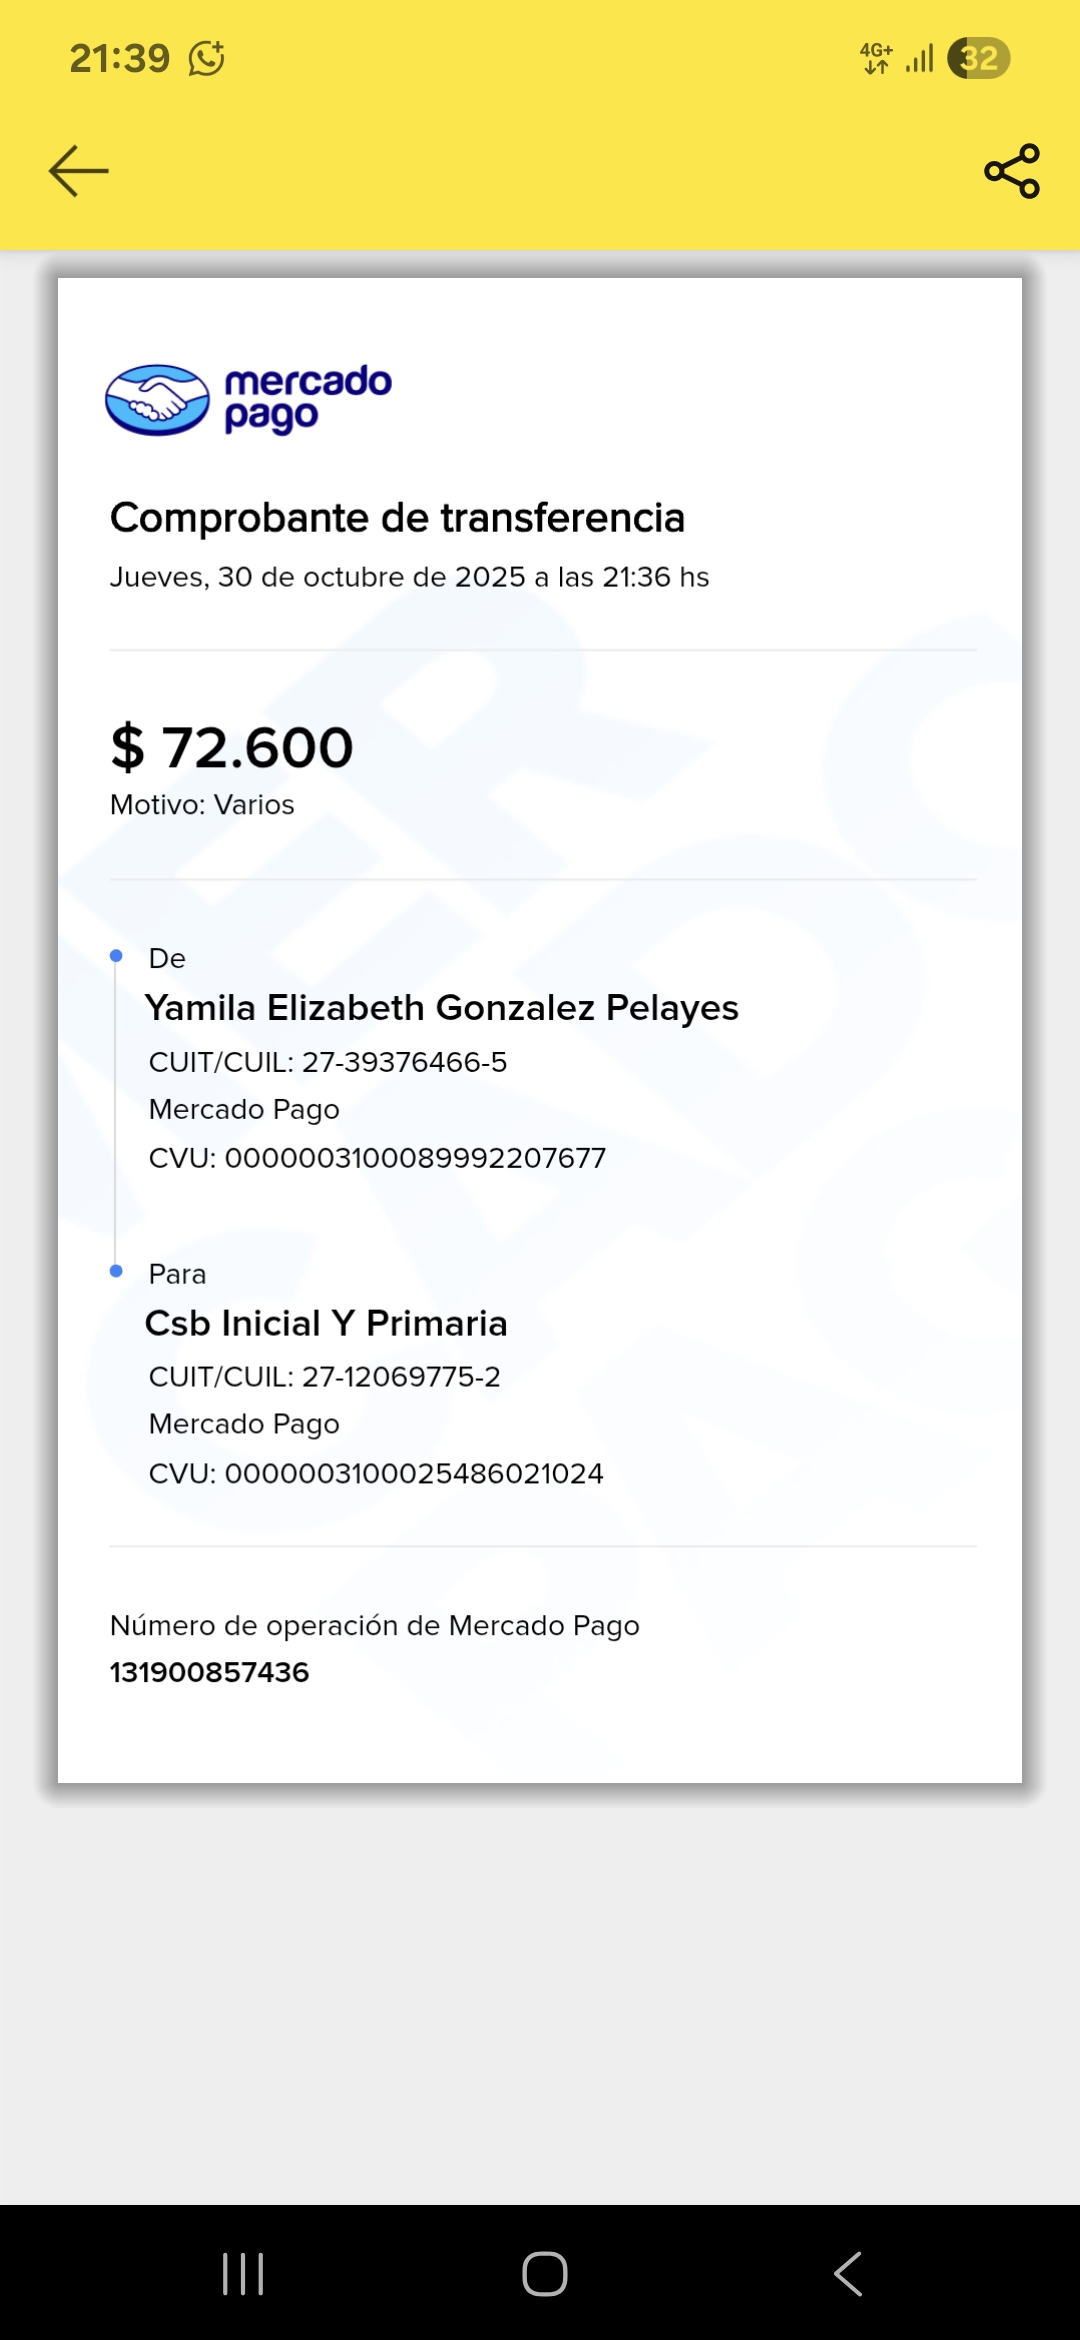Tap the recipient CVU number
The image size is (1080, 2340).
point(414,1473)
